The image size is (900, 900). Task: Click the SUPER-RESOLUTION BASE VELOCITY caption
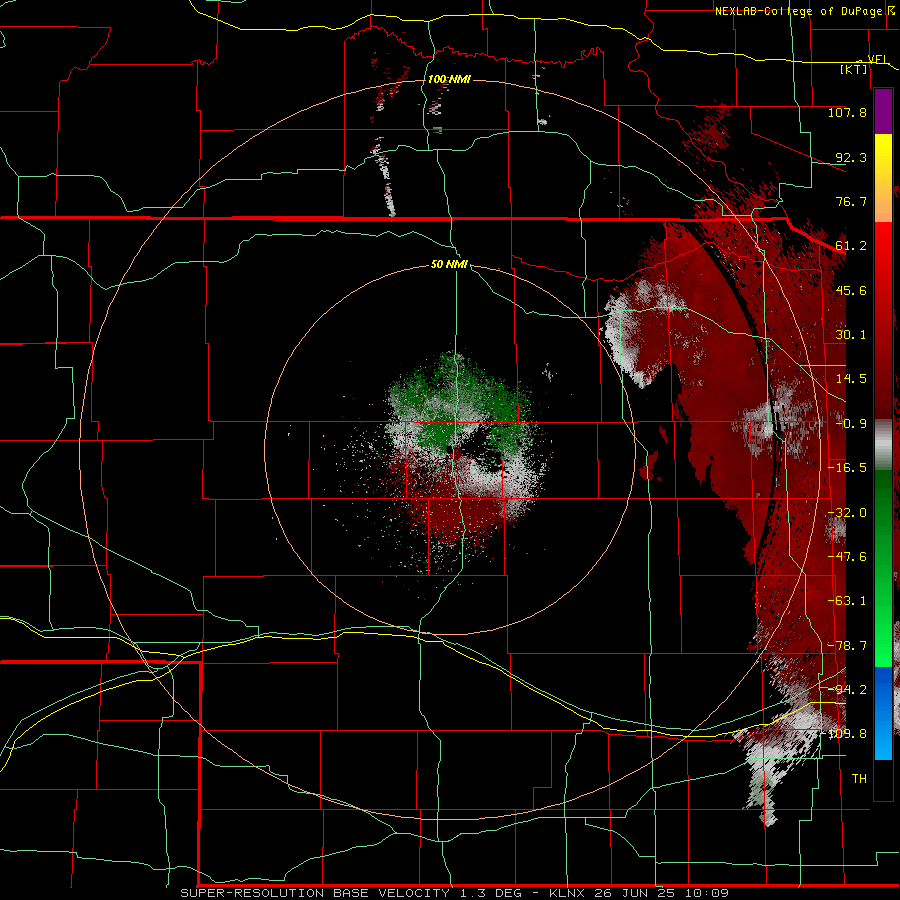315,893
